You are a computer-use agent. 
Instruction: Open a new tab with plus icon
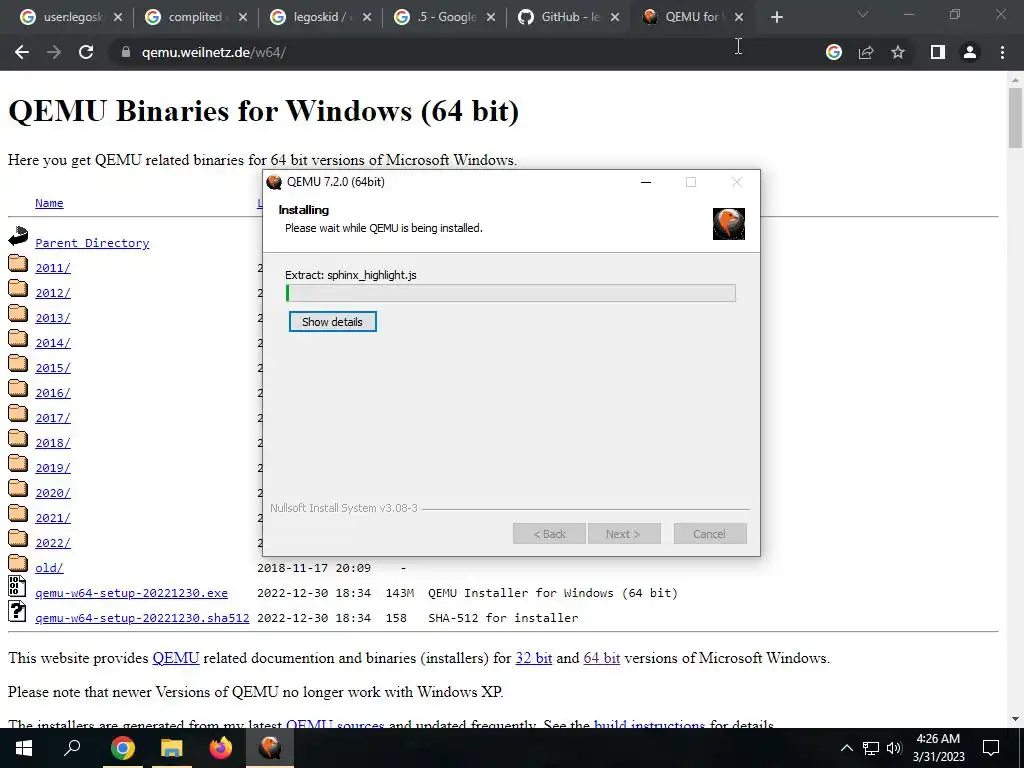coord(776,17)
